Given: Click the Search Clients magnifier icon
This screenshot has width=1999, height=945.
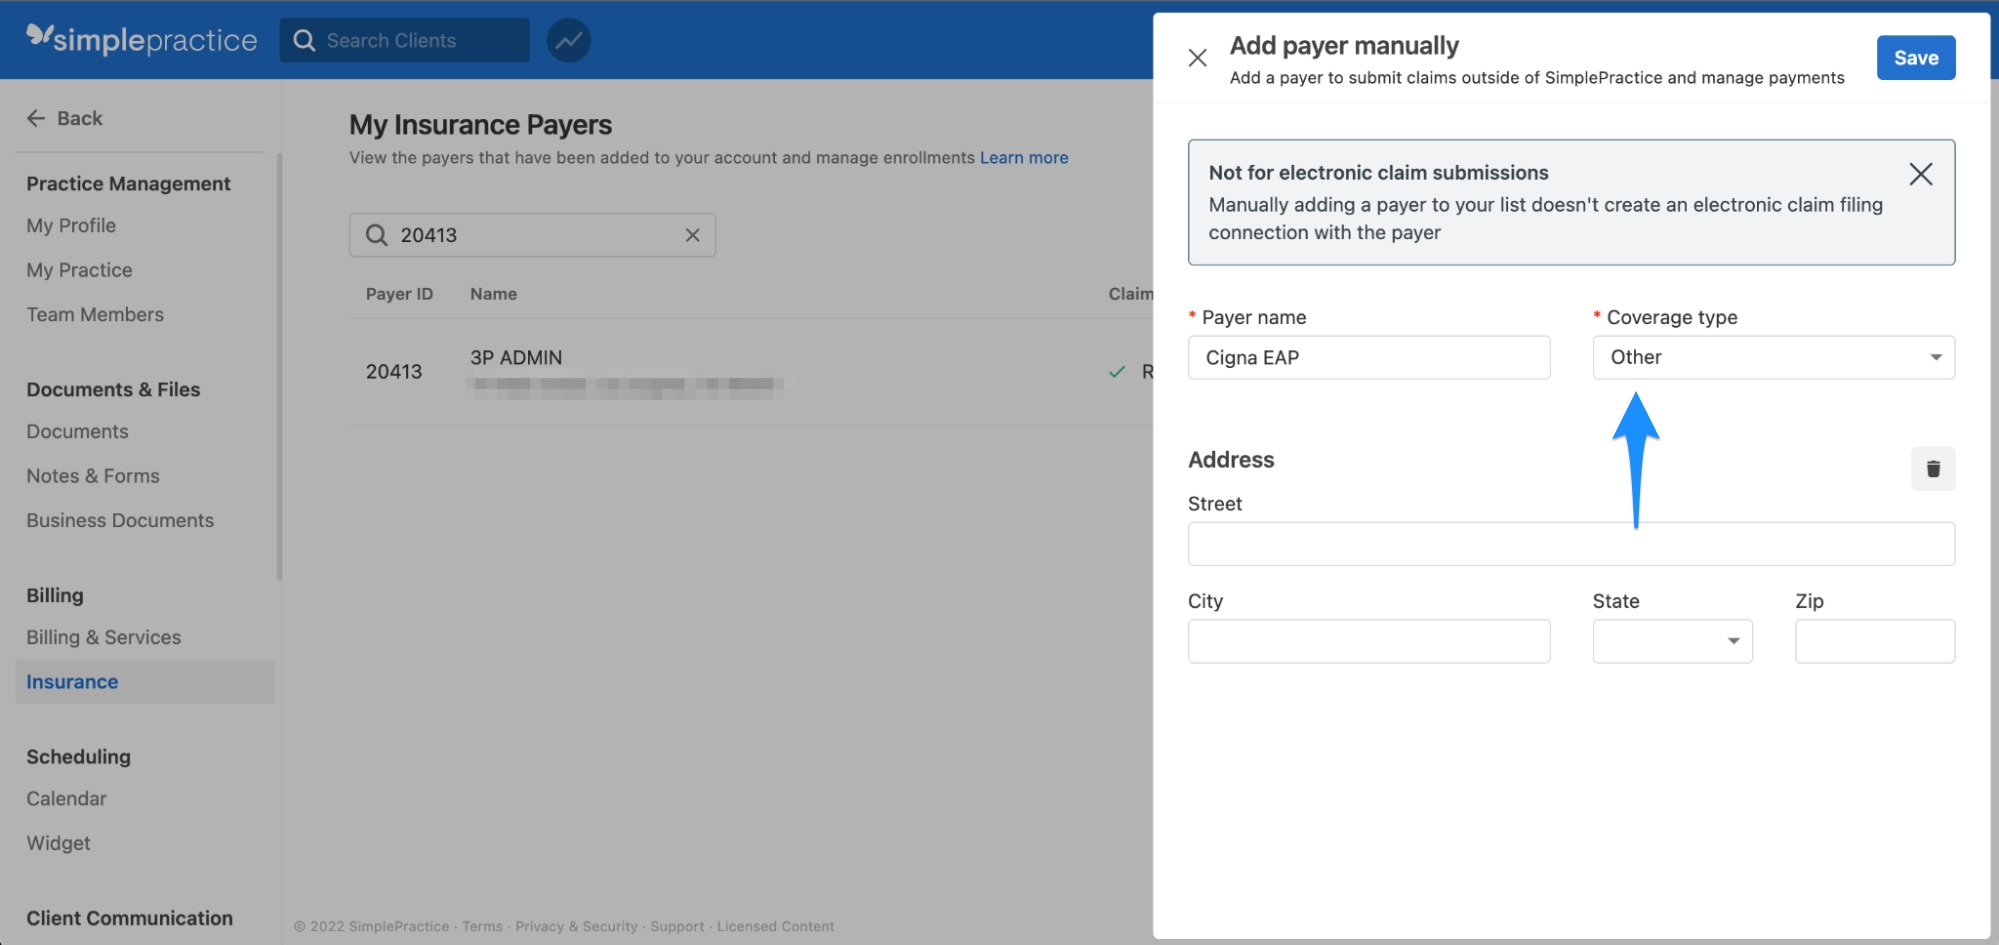Looking at the screenshot, I should click(x=305, y=40).
